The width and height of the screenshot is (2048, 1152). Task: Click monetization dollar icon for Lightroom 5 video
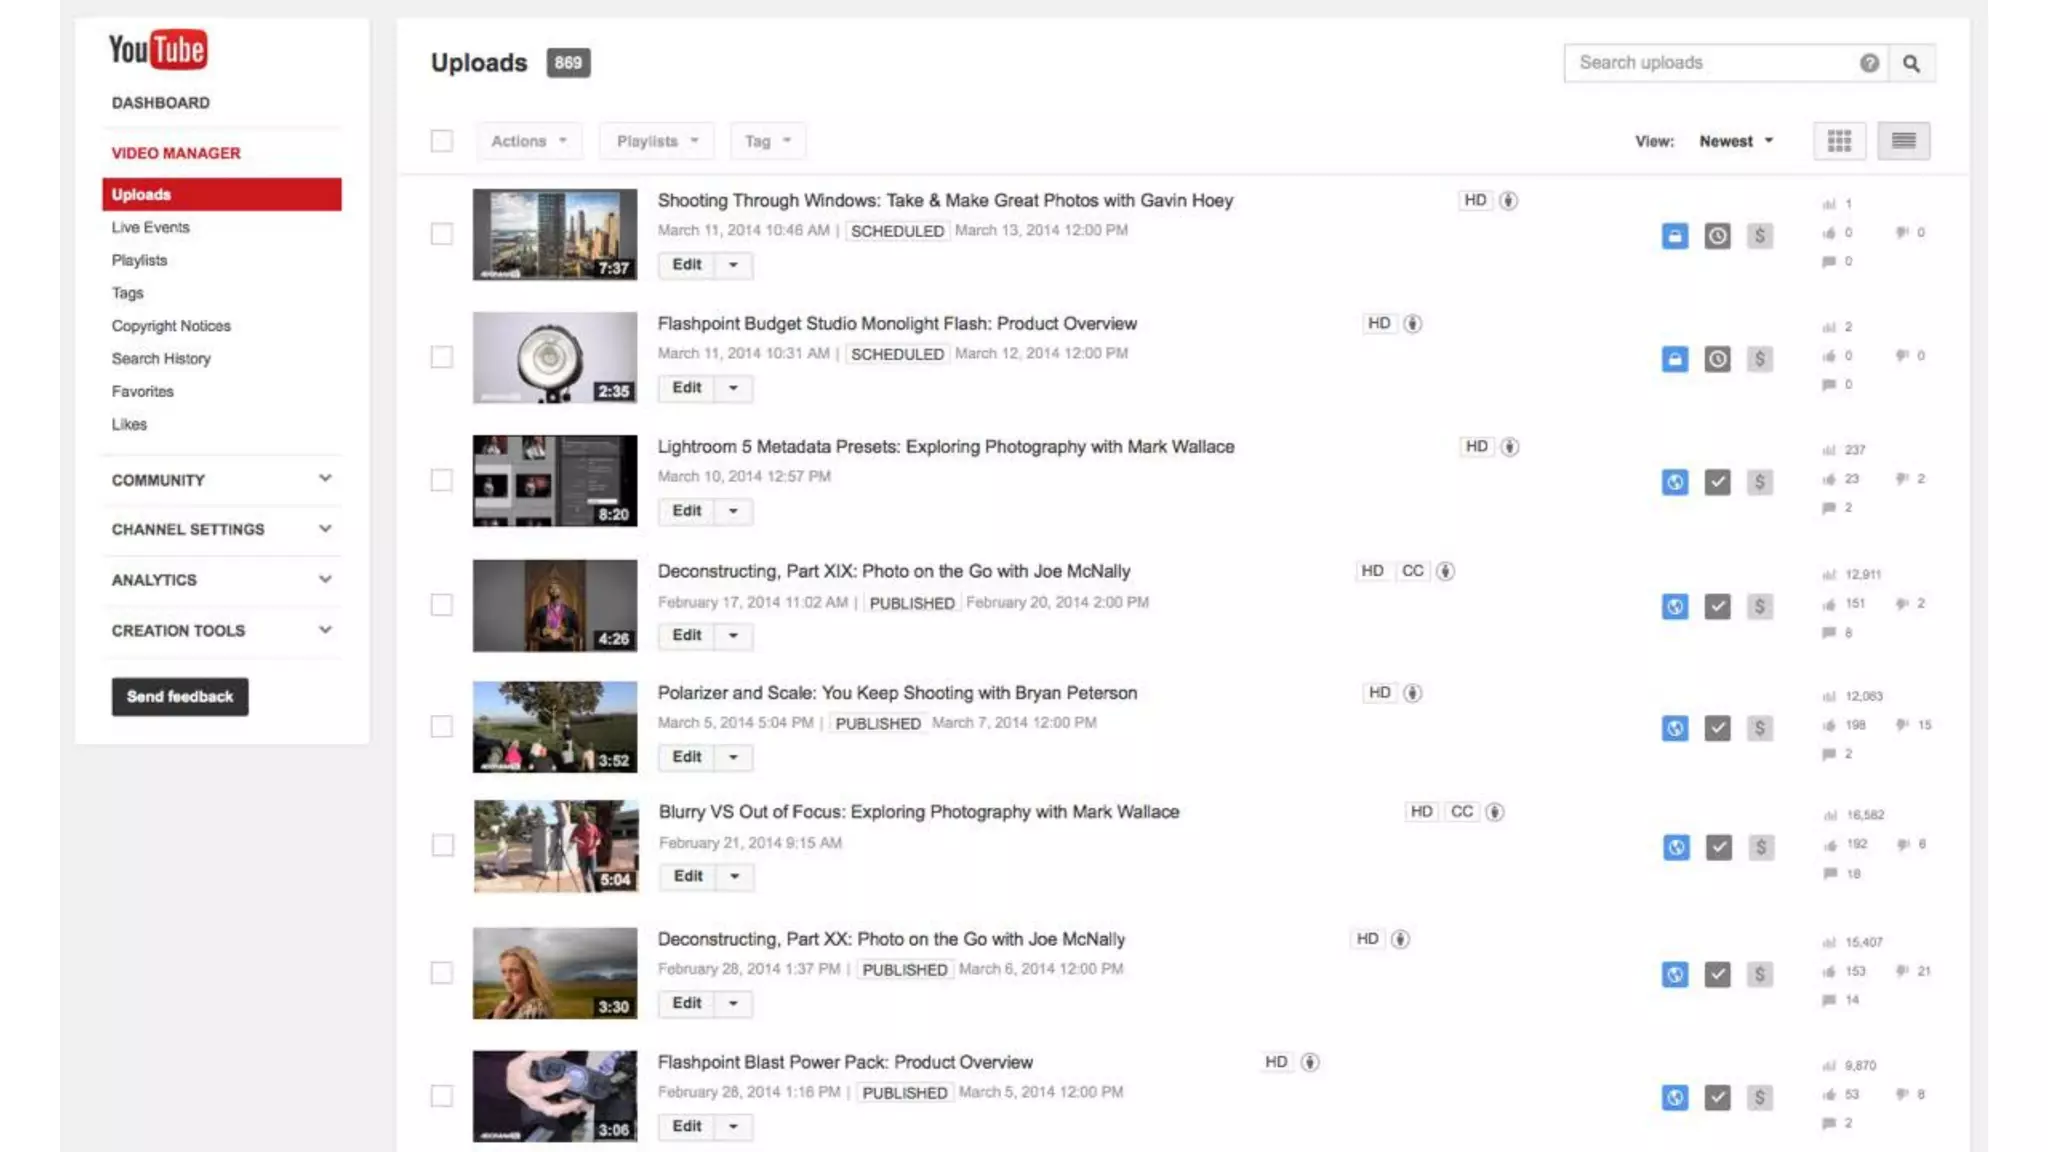tap(1759, 482)
